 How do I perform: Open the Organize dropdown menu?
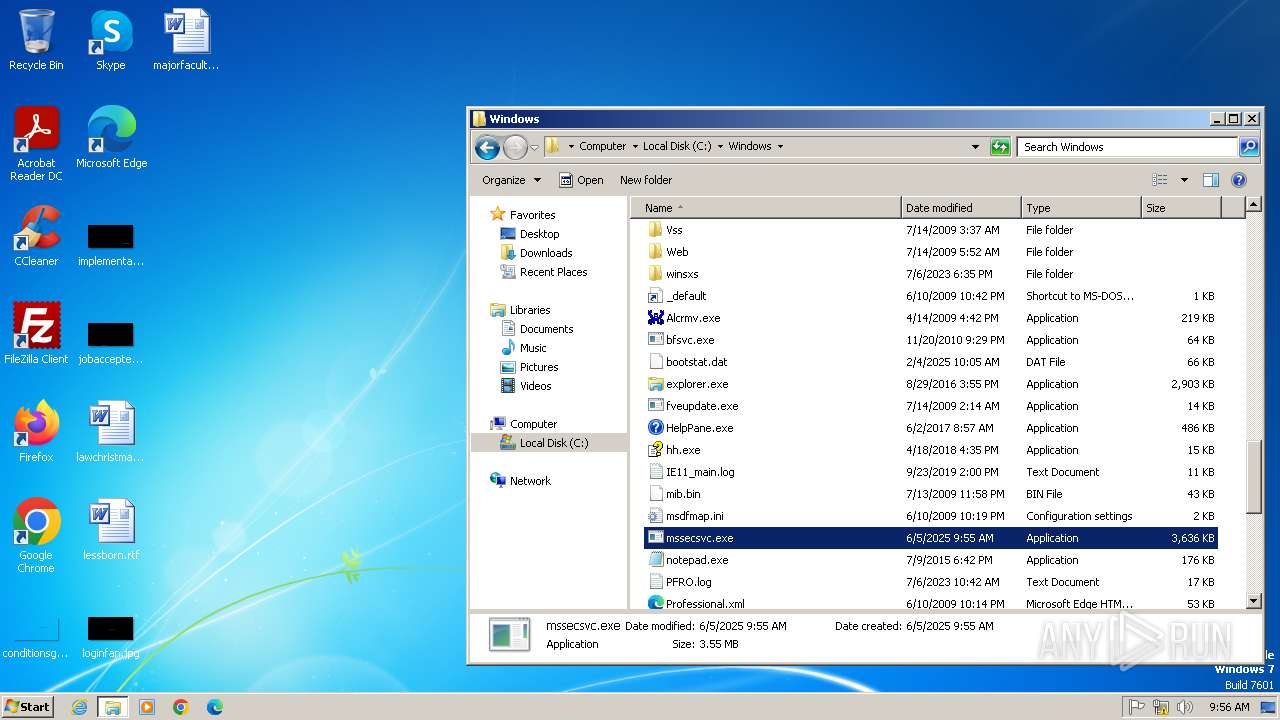511,180
